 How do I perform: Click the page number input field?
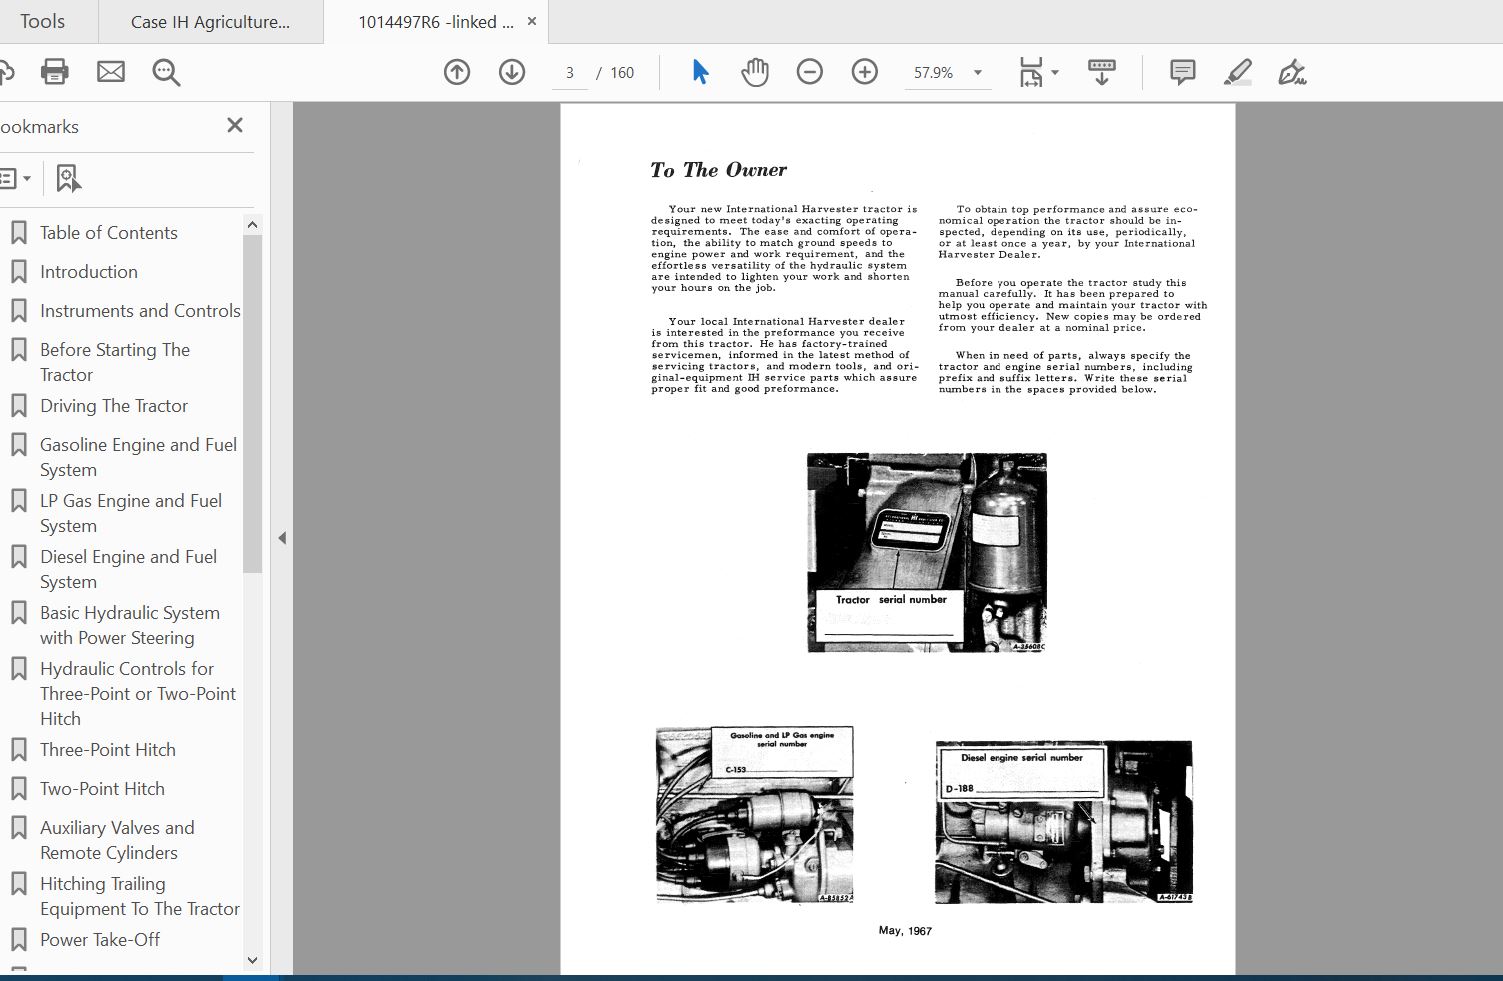tap(570, 73)
